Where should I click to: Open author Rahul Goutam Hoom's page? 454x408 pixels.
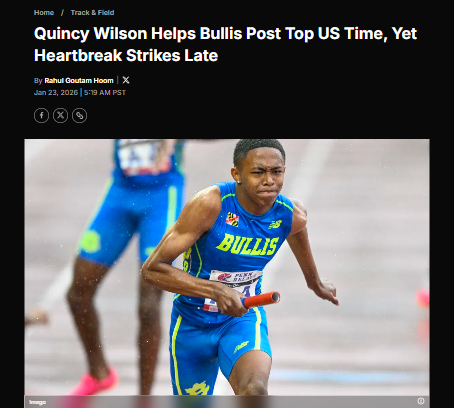pos(79,80)
